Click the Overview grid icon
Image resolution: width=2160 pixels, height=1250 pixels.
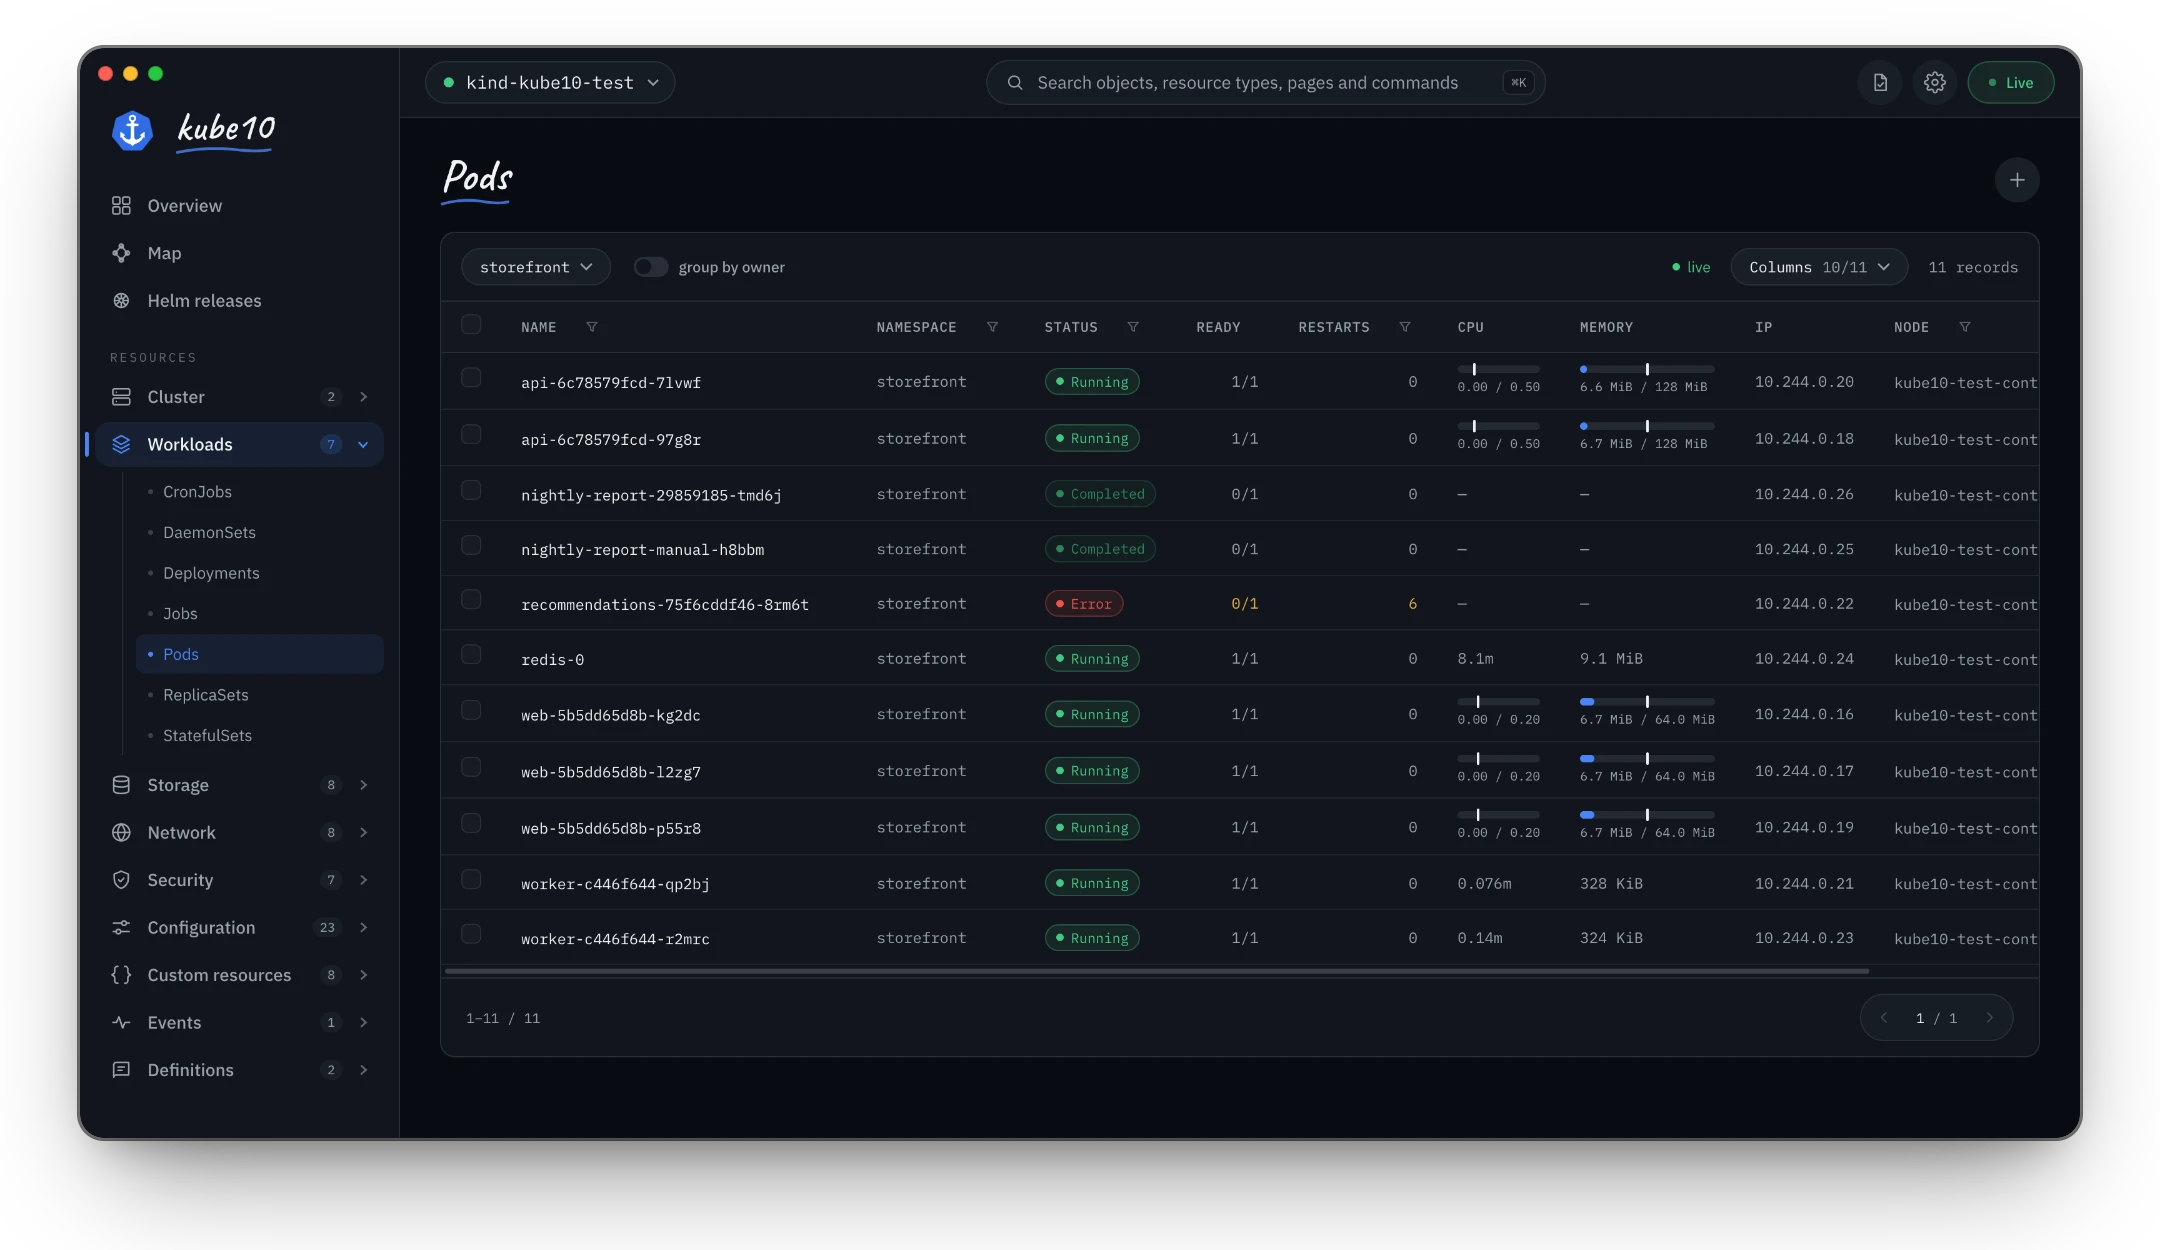(121, 206)
